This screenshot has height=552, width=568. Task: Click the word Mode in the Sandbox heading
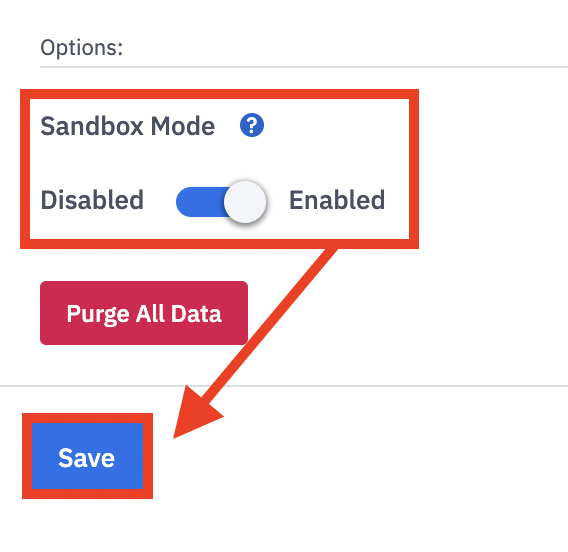(183, 126)
